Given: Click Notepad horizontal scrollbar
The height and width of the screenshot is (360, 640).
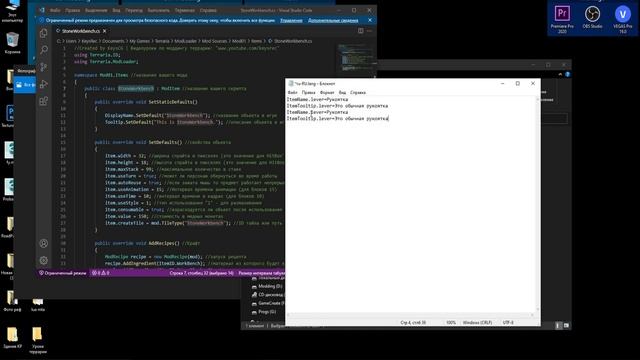Looking at the screenshot, I should tap(410, 315).
